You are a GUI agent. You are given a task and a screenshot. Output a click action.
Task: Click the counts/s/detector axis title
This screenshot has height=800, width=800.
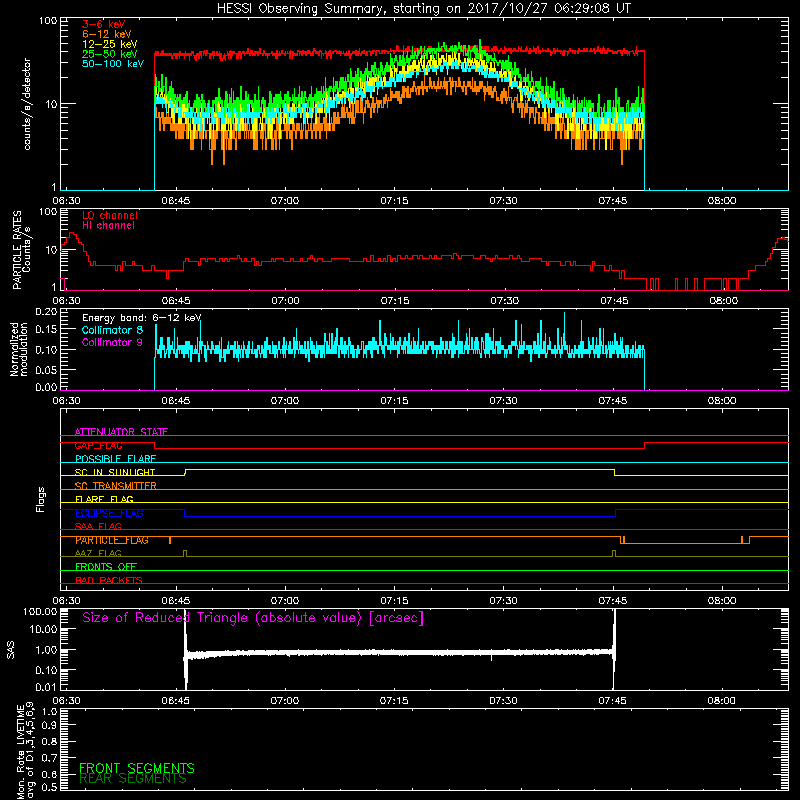[27, 104]
